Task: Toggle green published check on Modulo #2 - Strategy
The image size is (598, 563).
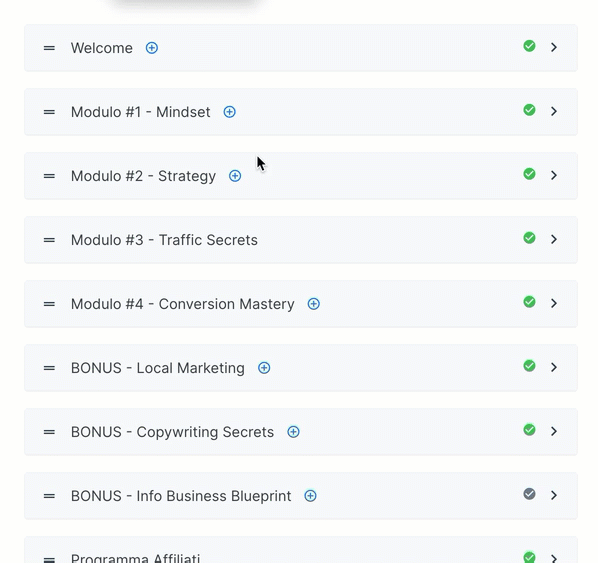Action: coord(529,174)
